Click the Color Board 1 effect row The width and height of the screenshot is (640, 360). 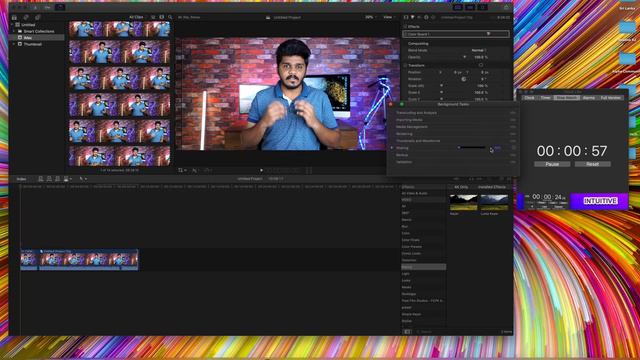pos(456,34)
